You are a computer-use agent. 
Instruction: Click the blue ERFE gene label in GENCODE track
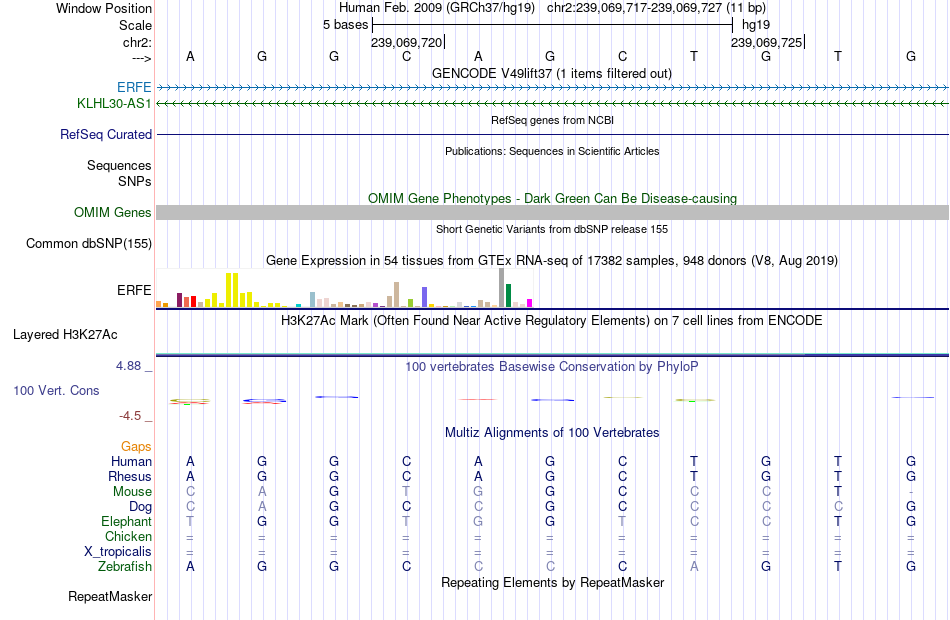point(134,87)
